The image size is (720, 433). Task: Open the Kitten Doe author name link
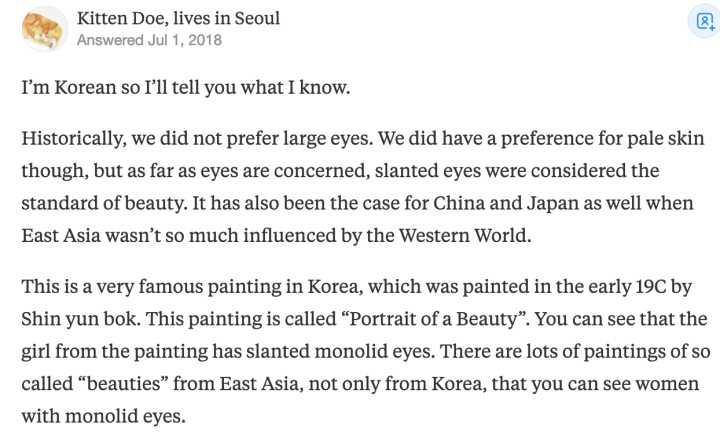[x=120, y=18]
